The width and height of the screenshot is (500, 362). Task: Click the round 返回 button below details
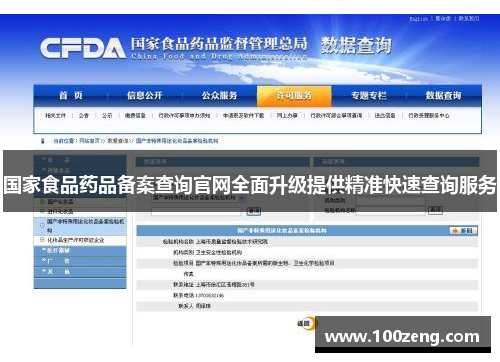click(306, 323)
